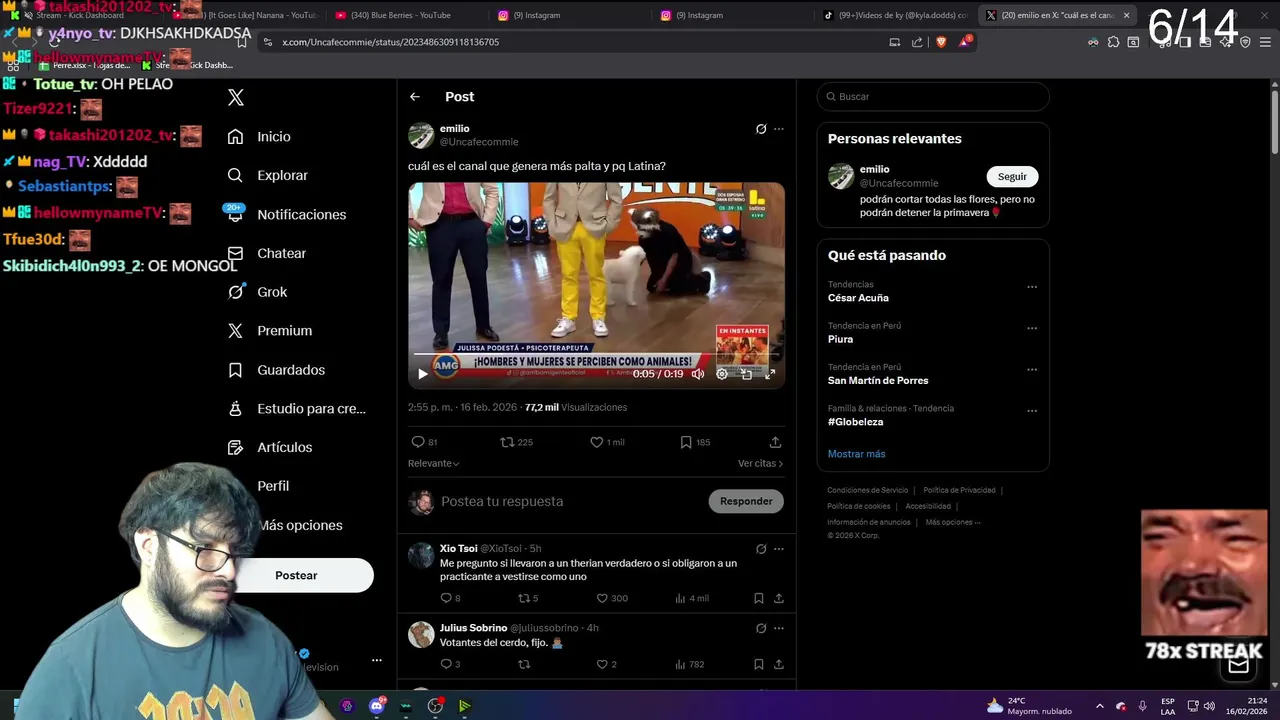Open Chatear messages
The height and width of the screenshot is (720, 1280).
pos(267,254)
